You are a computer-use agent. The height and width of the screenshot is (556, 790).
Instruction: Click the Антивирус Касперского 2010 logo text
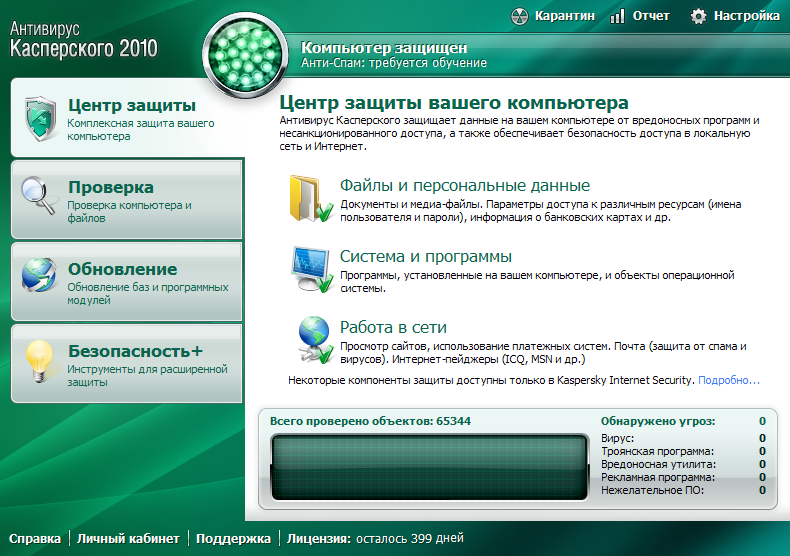[x=84, y=39]
